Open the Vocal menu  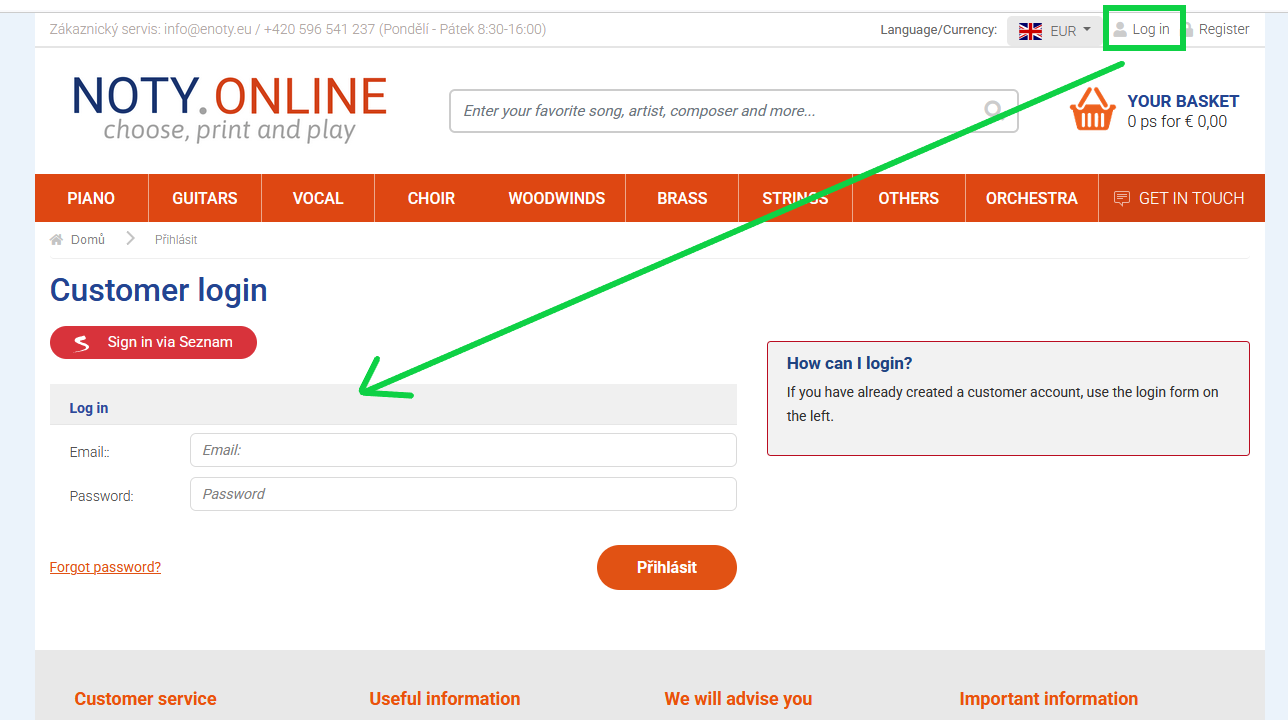point(318,198)
